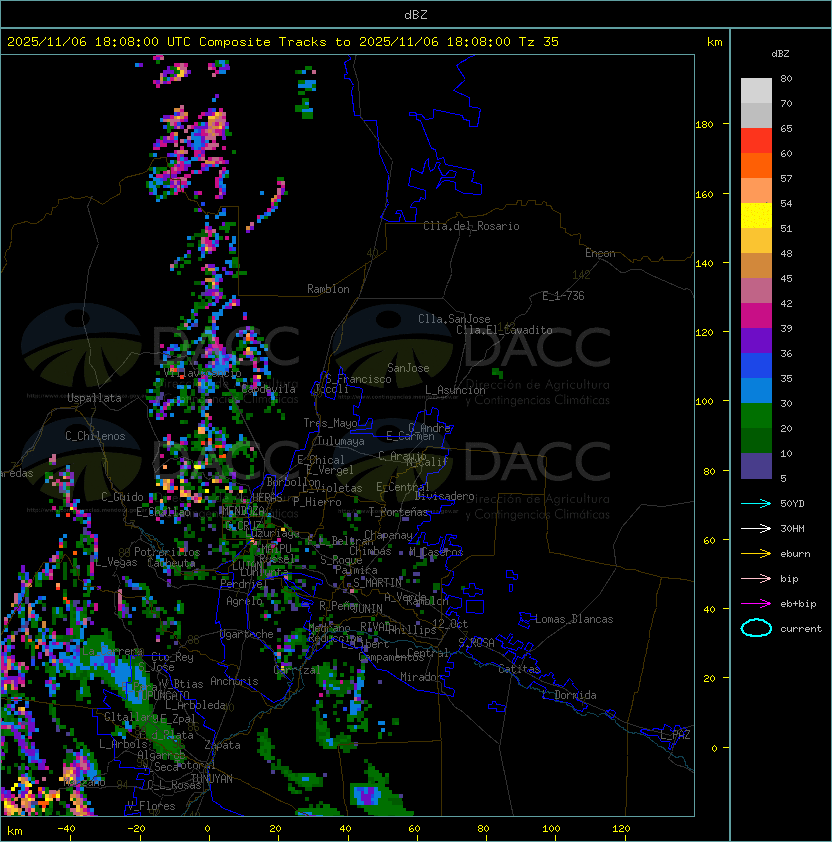Select the light gray 80 dBZ swatch

pyautogui.click(x=756, y=90)
